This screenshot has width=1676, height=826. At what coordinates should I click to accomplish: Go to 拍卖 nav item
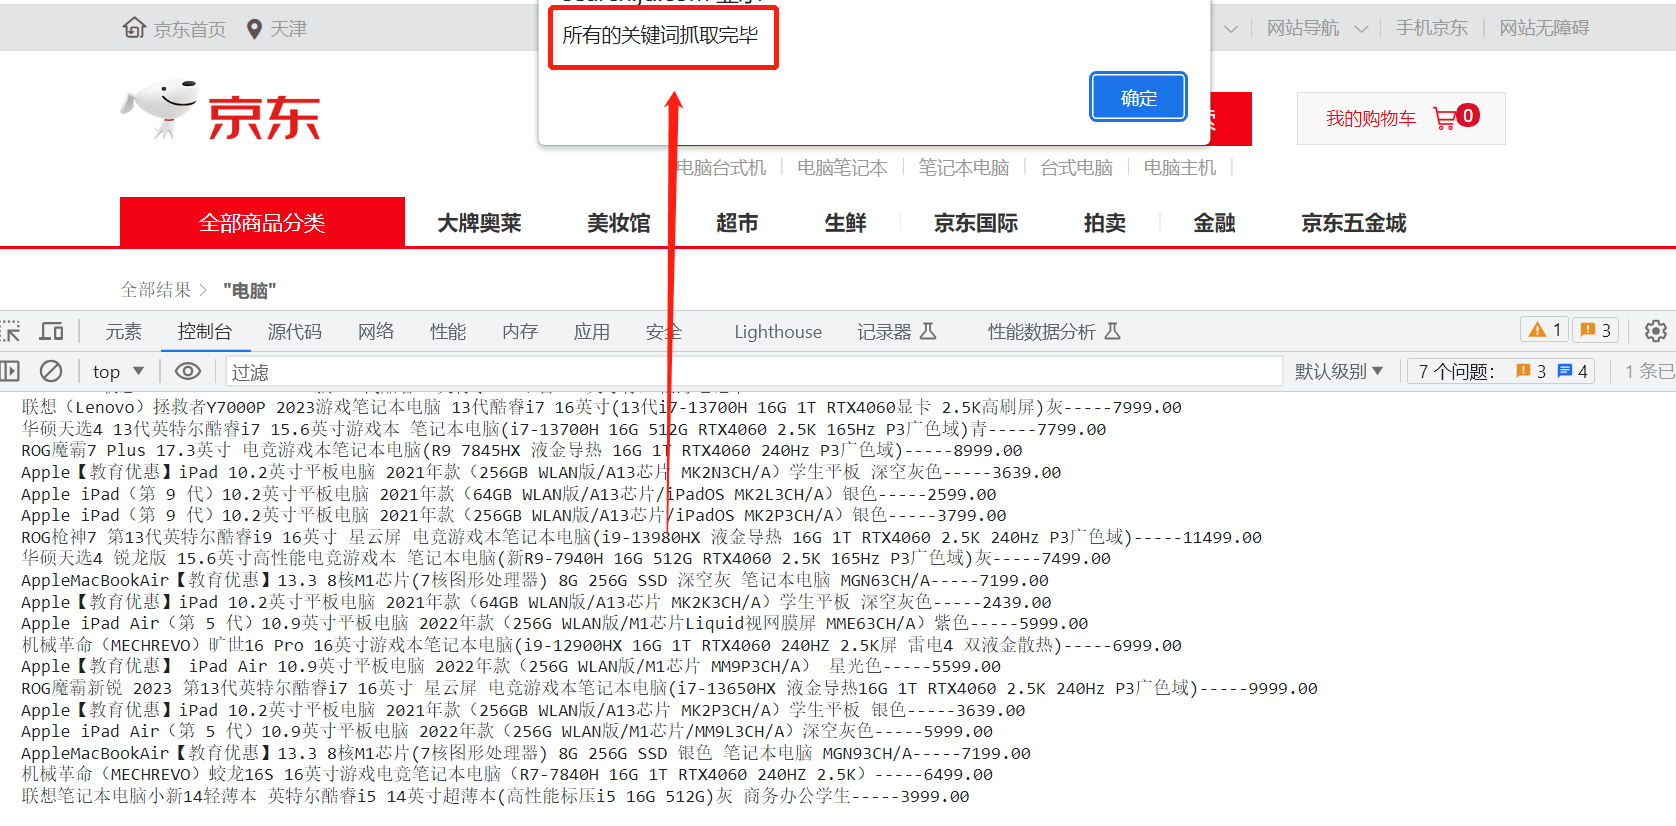1105,222
